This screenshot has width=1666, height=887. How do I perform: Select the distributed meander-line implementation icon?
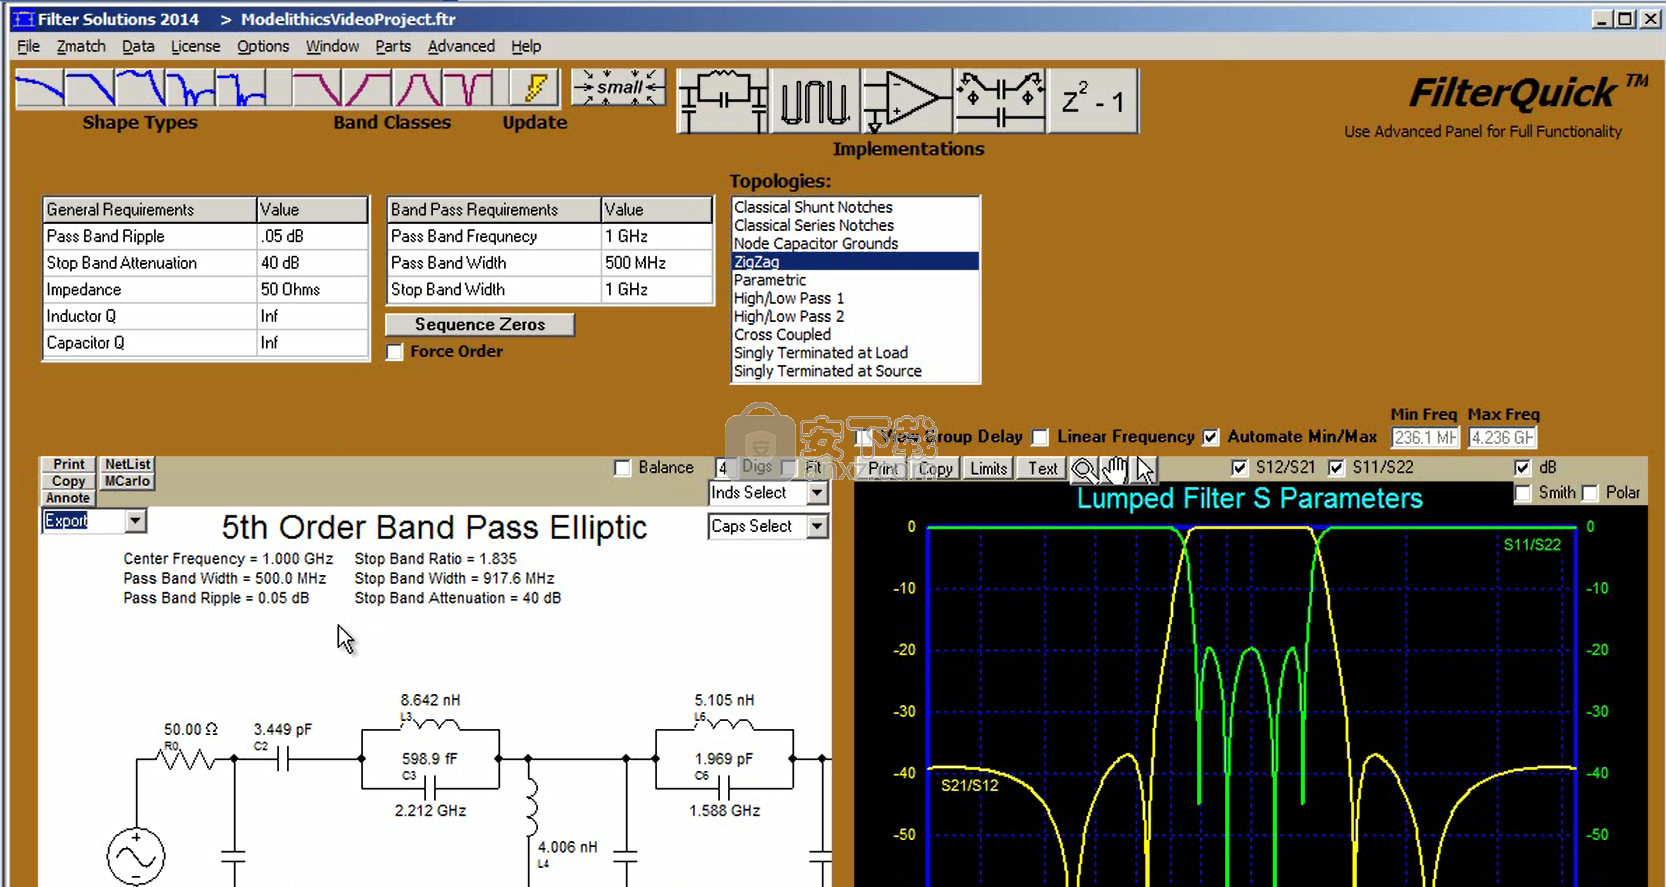(x=814, y=101)
